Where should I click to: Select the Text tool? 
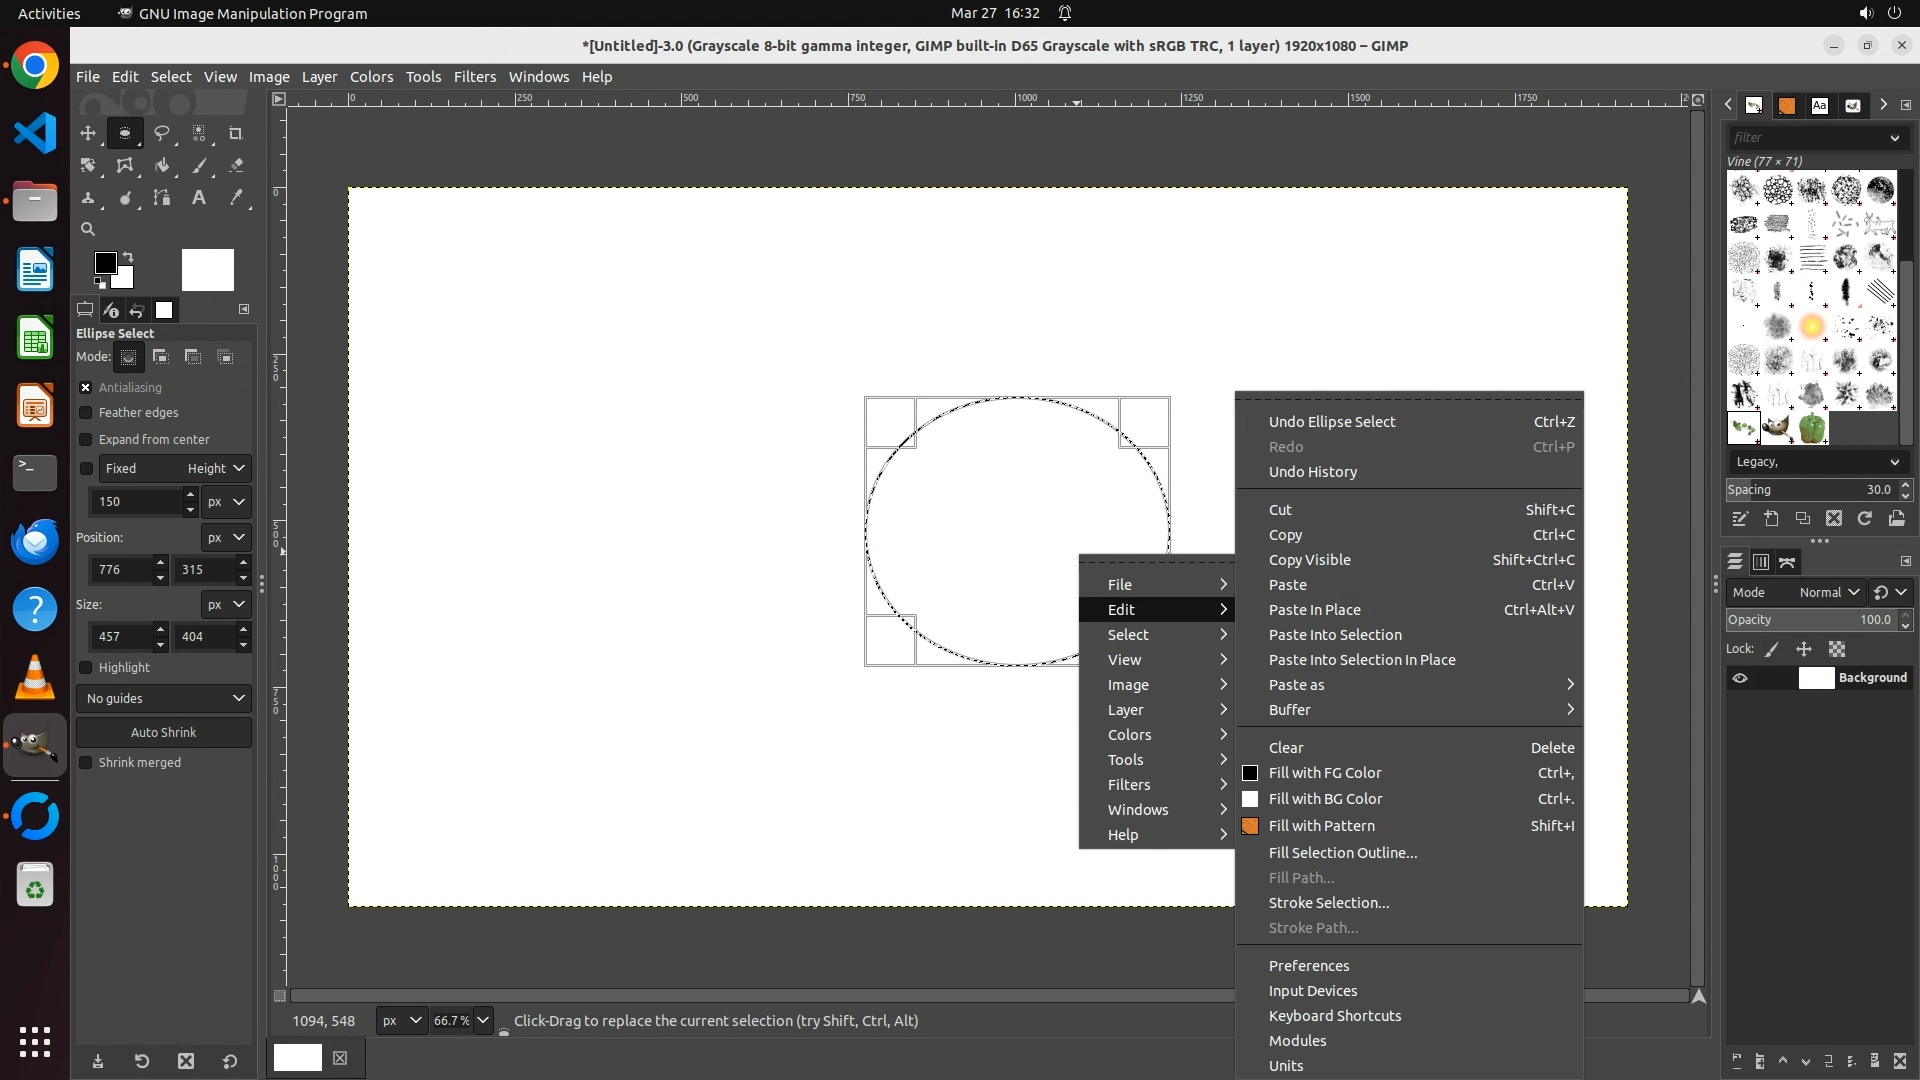tap(199, 198)
